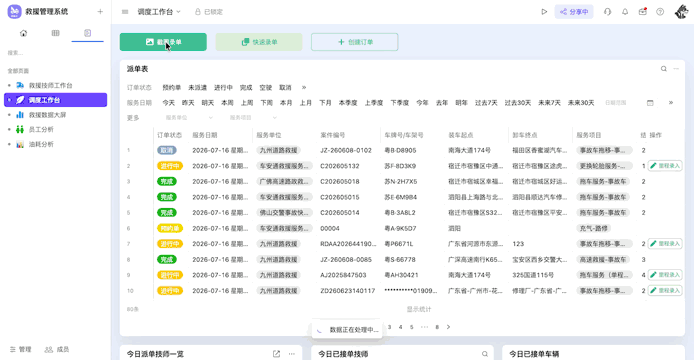The image size is (694, 360).
Task: Click the play/preview icon in top bar
Action: tap(544, 12)
